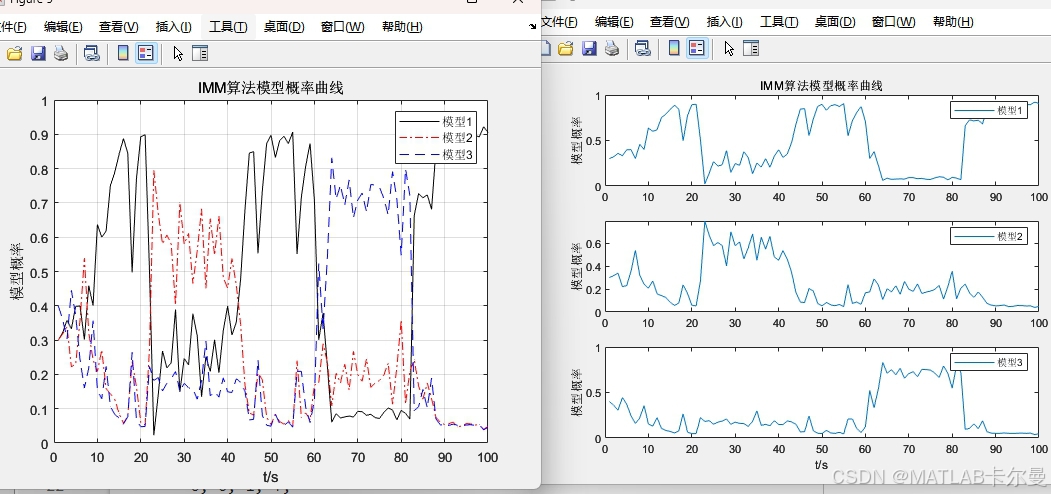
Task: Open property inspector icon in right figure
Action: click(751, 48)
